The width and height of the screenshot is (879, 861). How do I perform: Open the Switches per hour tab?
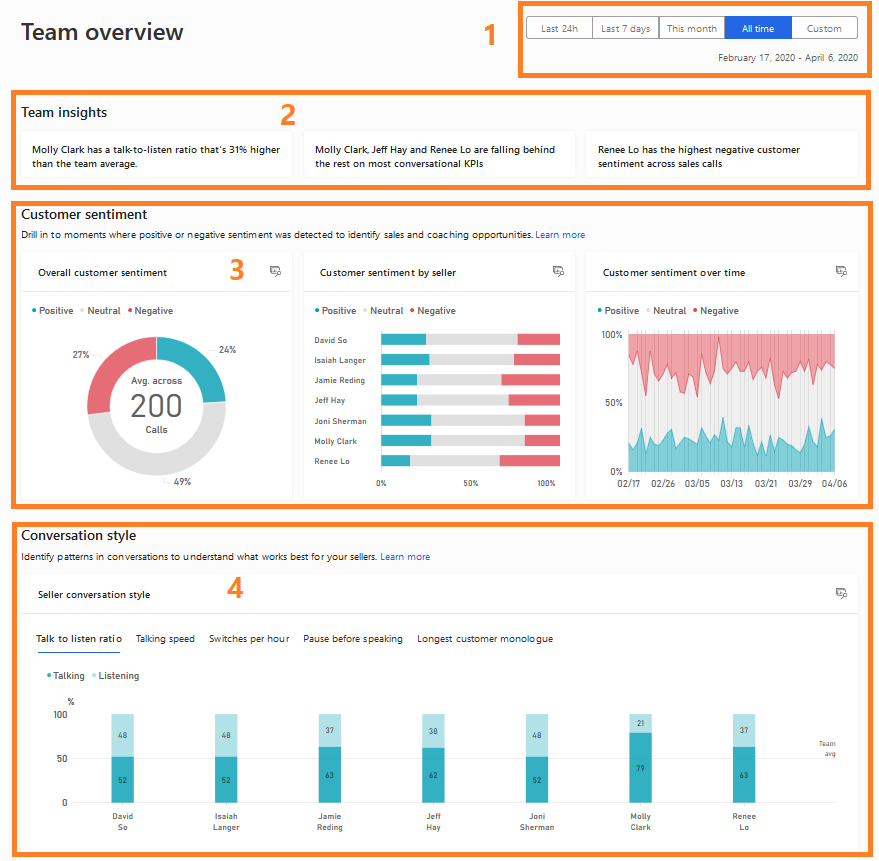pos(249,638)
